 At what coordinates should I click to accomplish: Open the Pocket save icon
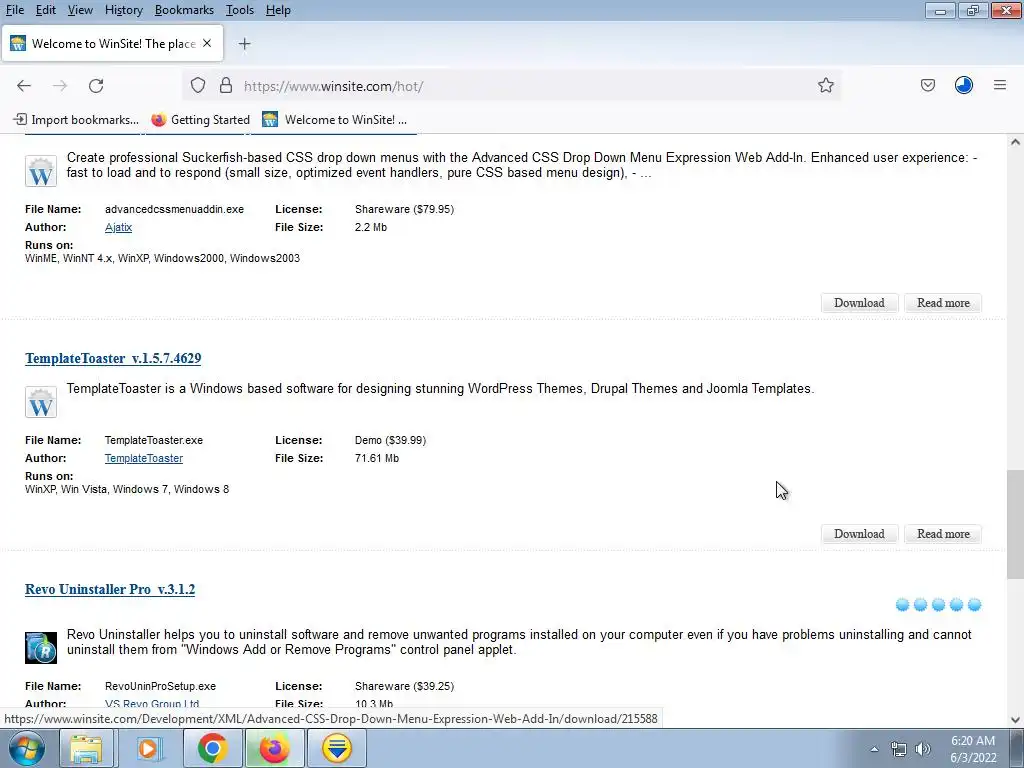click(x=927, y=86)
